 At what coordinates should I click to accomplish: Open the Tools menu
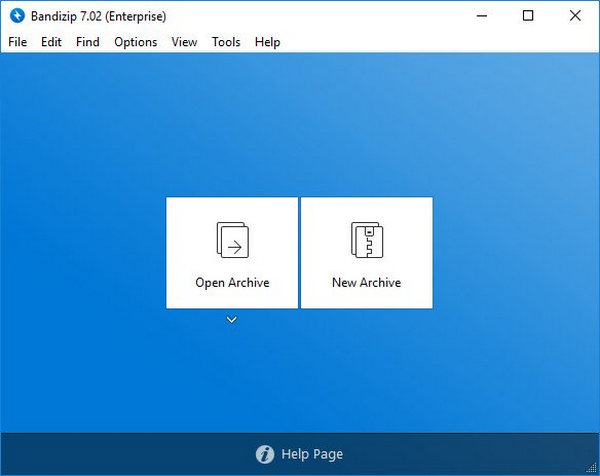pyautogui.click(x=226, y=42)
